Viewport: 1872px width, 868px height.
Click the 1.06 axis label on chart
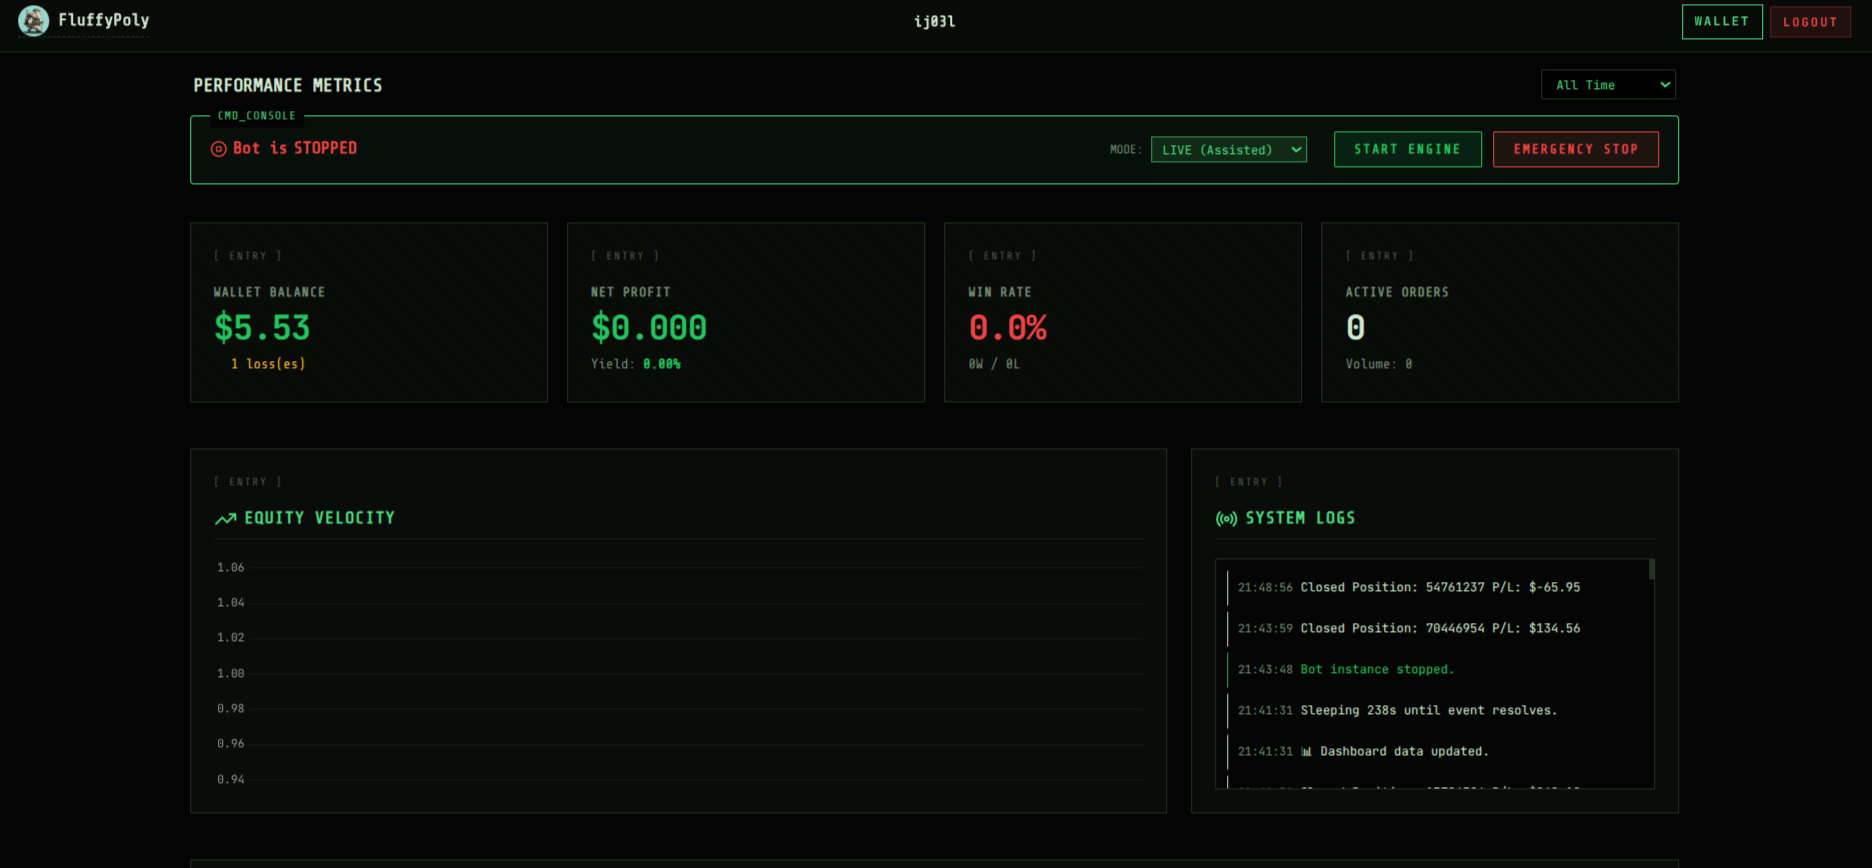231,567
